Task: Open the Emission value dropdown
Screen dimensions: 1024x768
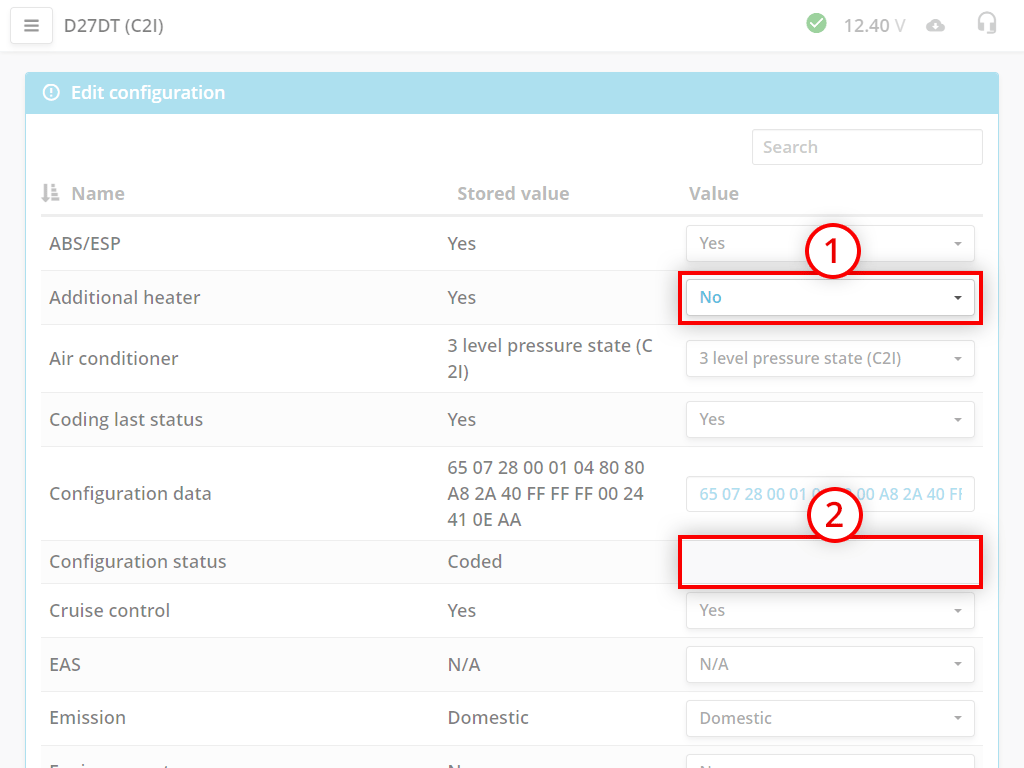Action: point(829,719)
